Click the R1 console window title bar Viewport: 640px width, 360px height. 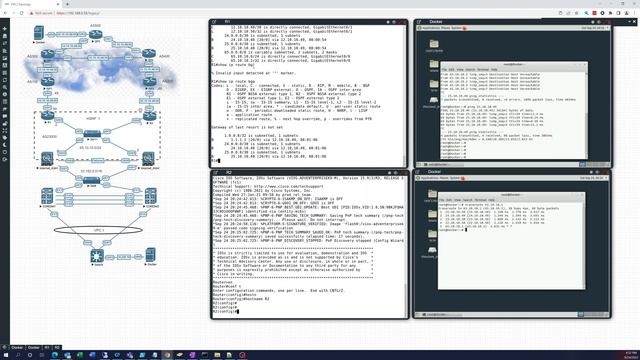[x=308, y=22]
